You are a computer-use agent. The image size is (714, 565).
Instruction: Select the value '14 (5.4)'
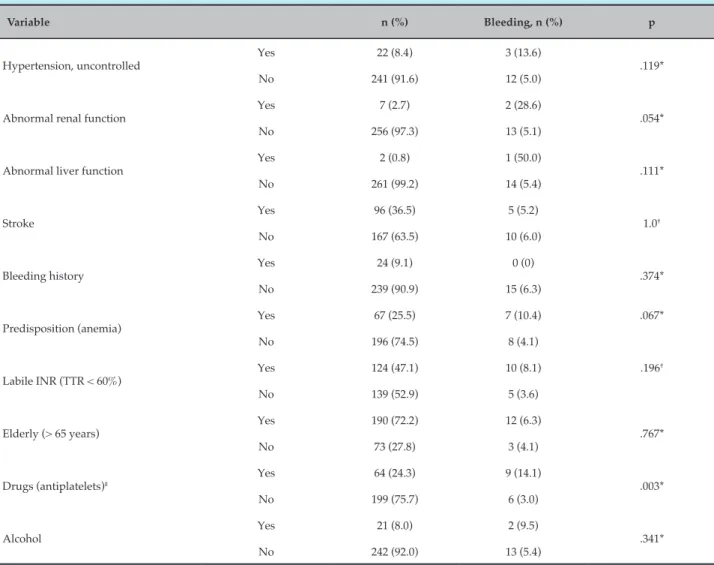[523, 184]
